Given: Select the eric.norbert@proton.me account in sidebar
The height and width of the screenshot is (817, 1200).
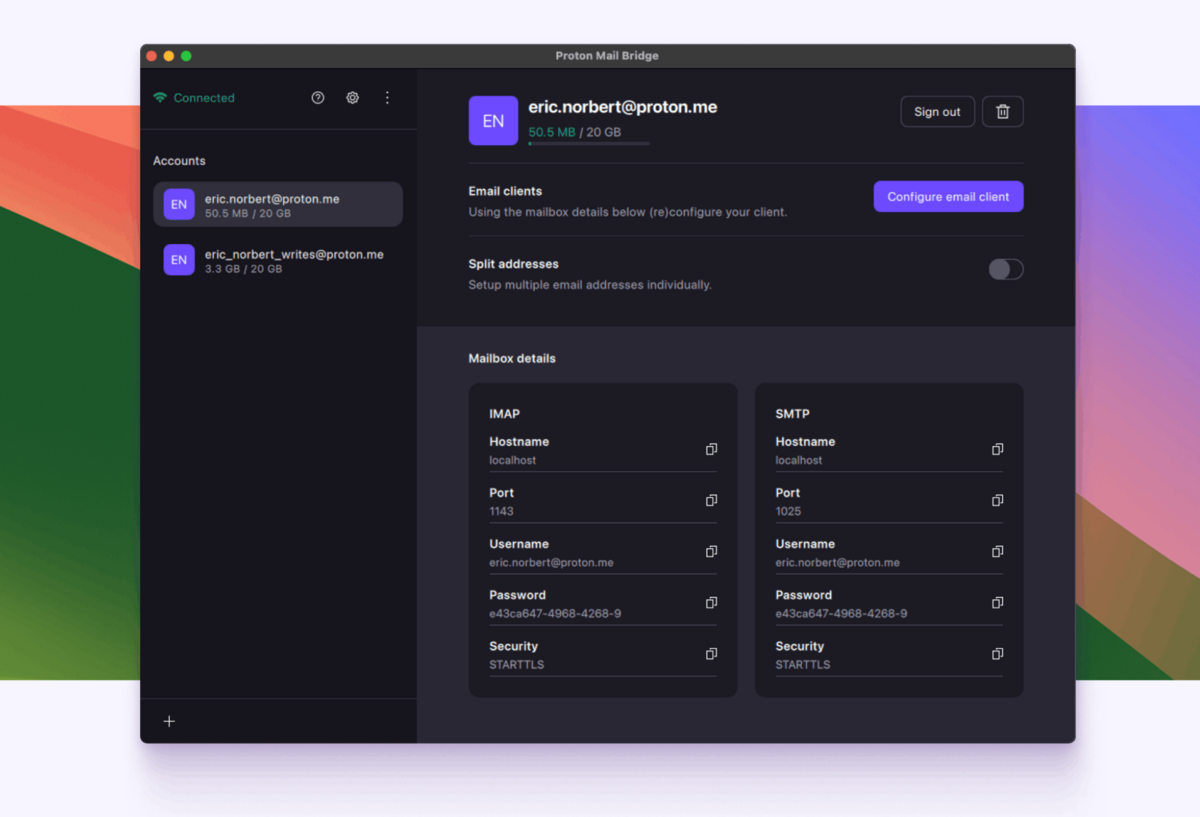Looking at the screenshot, I should click(x=278, y=204).
